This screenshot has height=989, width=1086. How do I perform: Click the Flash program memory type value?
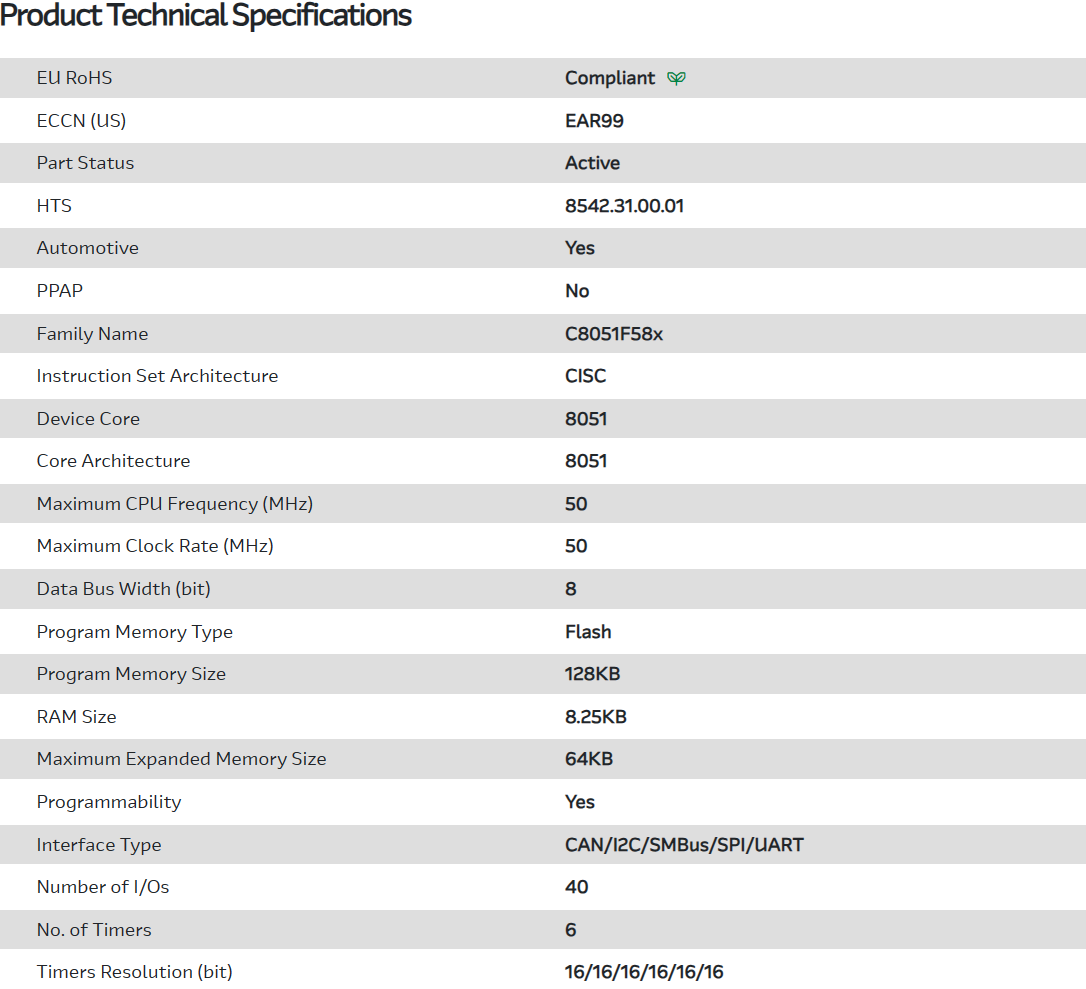click(588, 632)
